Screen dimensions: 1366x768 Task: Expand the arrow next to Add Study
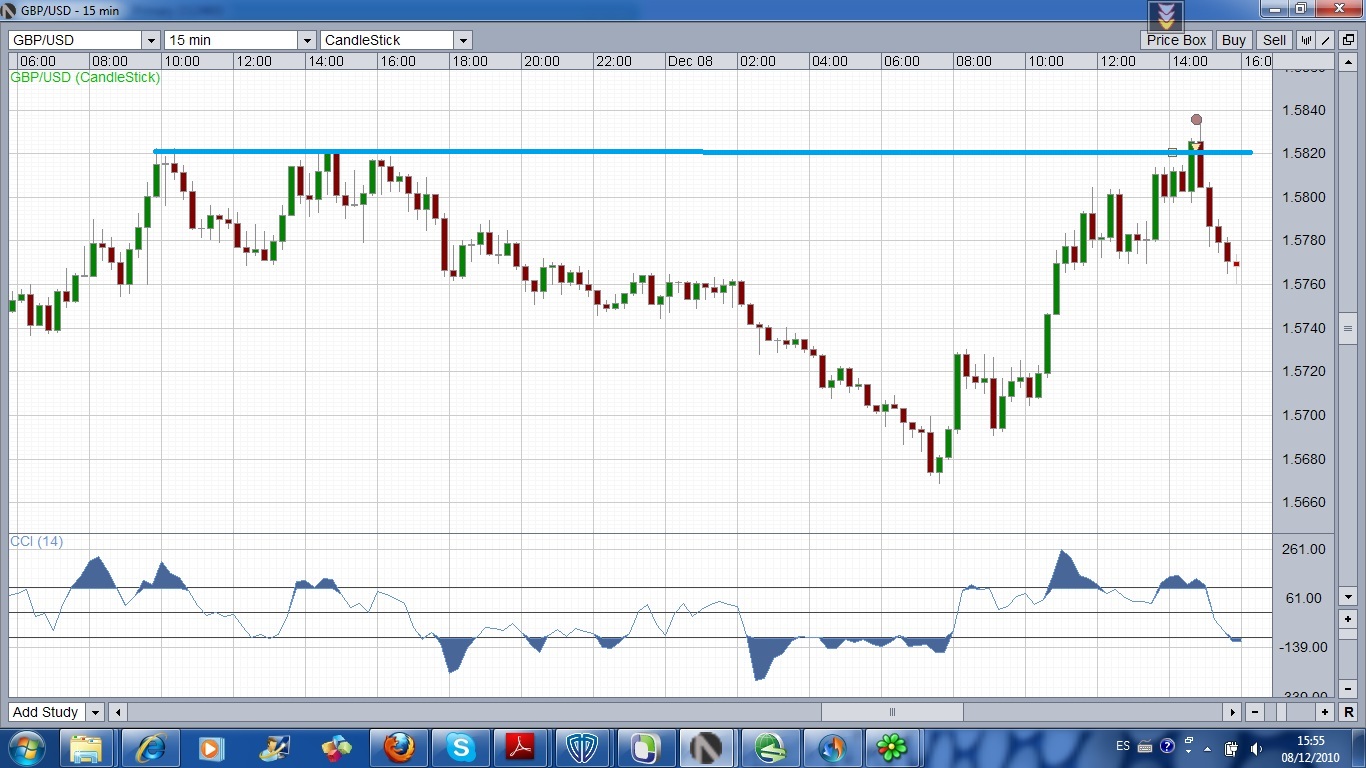[x=95, y=712]
